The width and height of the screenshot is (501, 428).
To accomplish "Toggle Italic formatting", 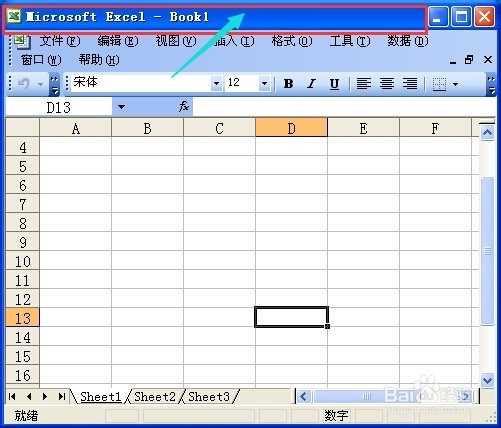I will 311,84.
